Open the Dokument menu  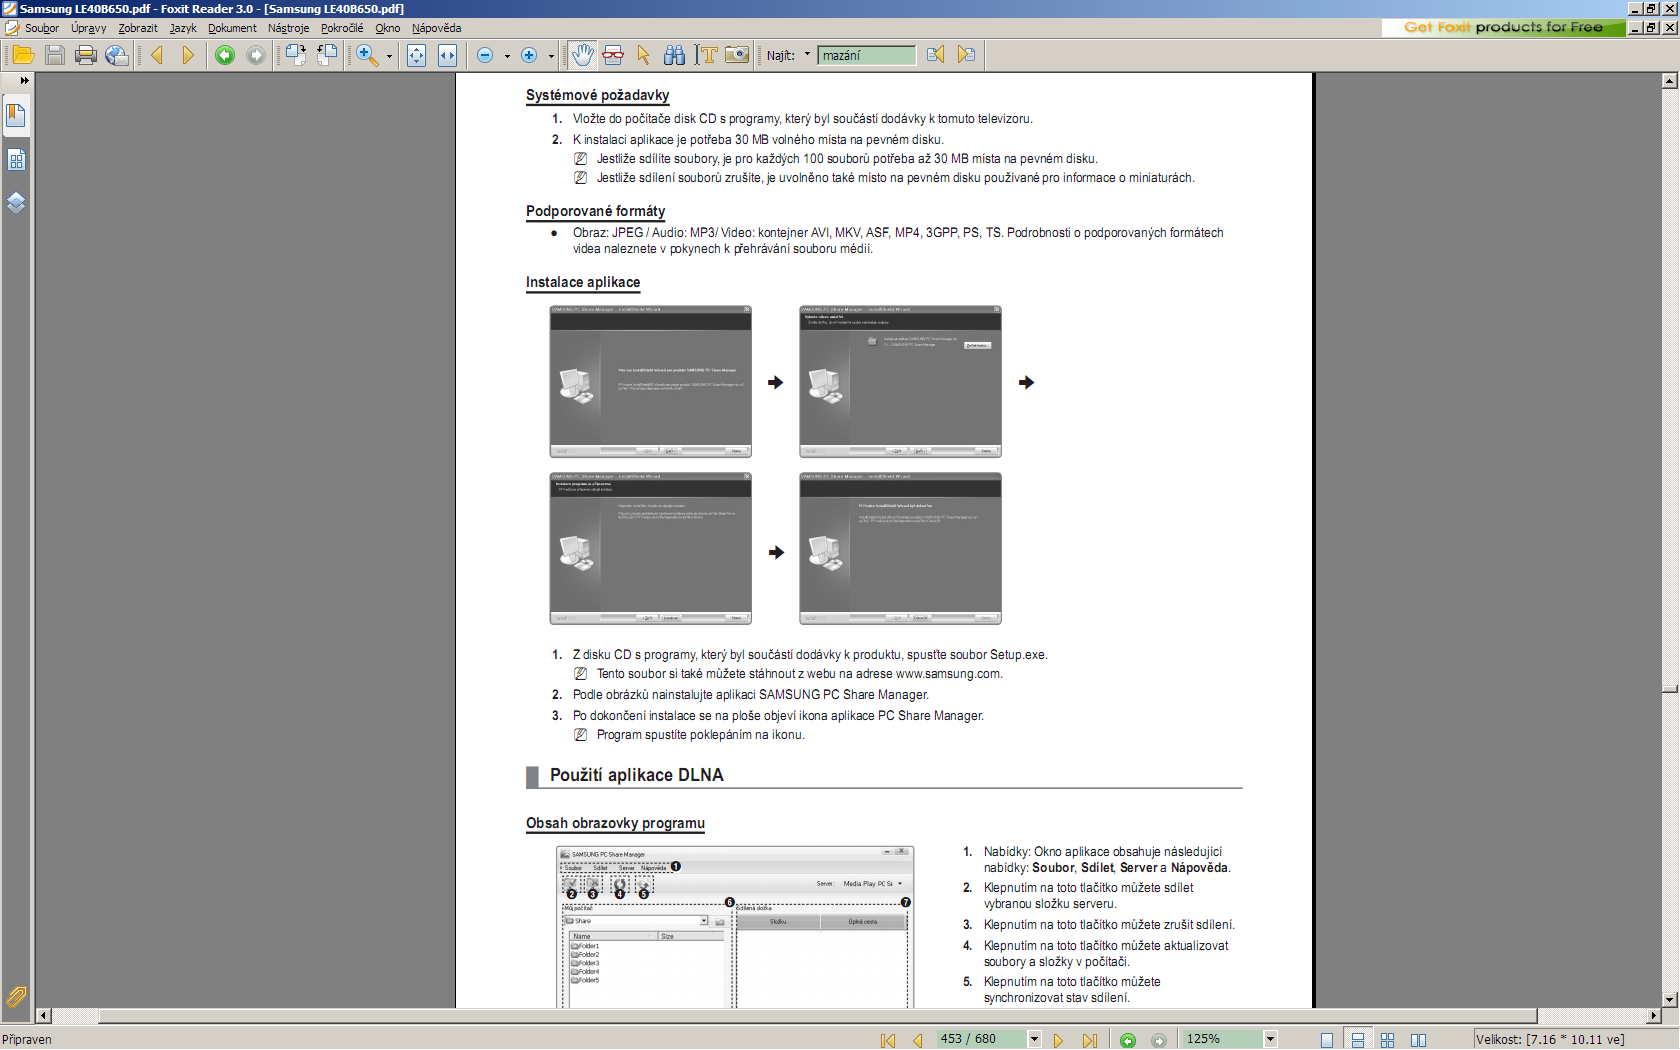pyautogui.click(x=232, y=28)
